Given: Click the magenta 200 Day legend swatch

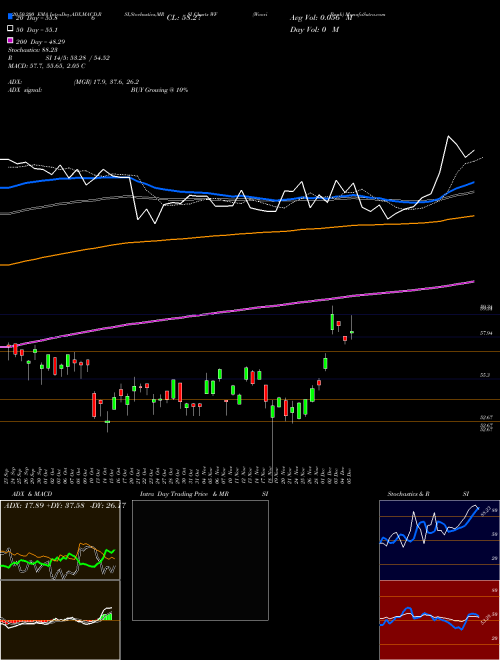Looking at the screenshot, I should (x=10, y=40).
